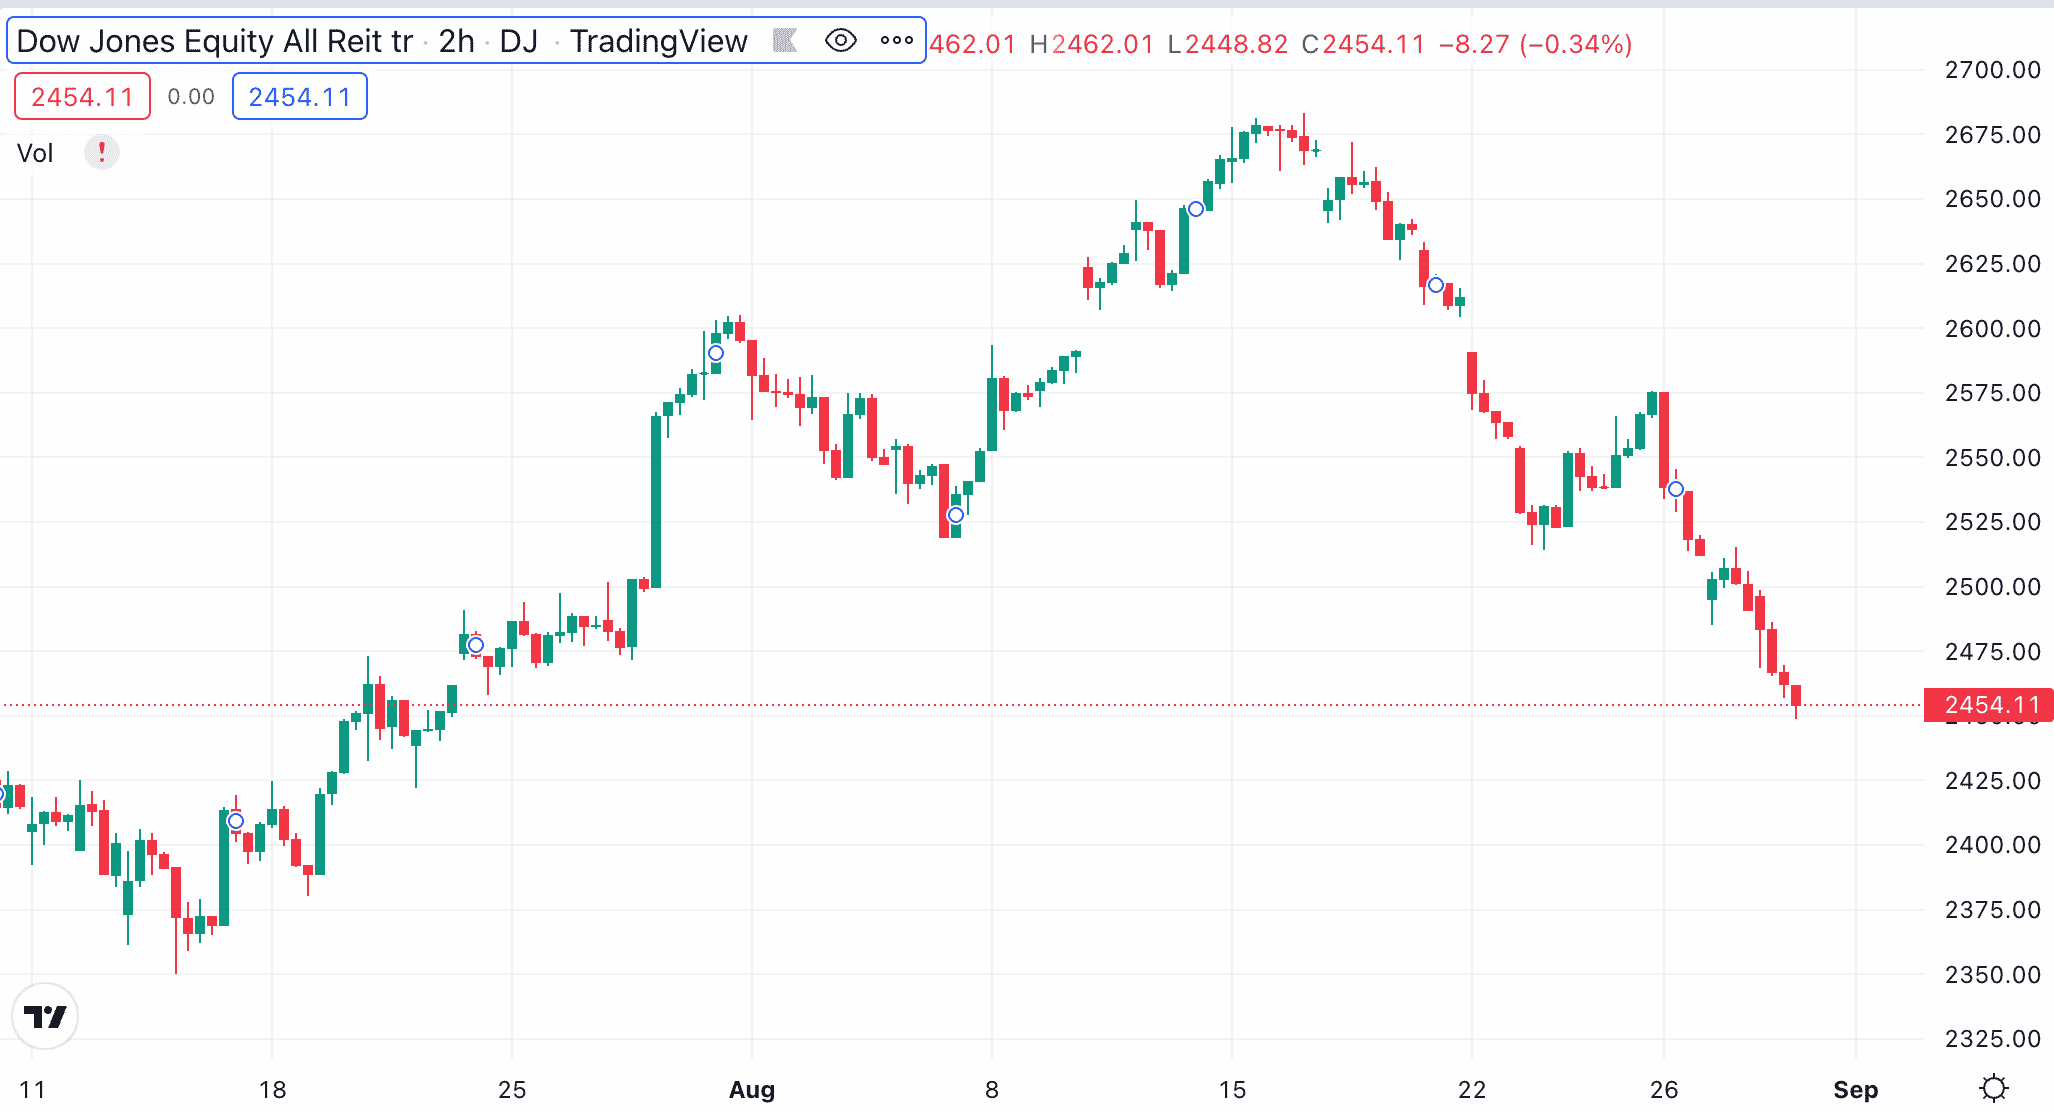Click the 8 date label on time axis
Screen dimensions: 2054x1112
pyautogui.click(x=992, y=1089)
